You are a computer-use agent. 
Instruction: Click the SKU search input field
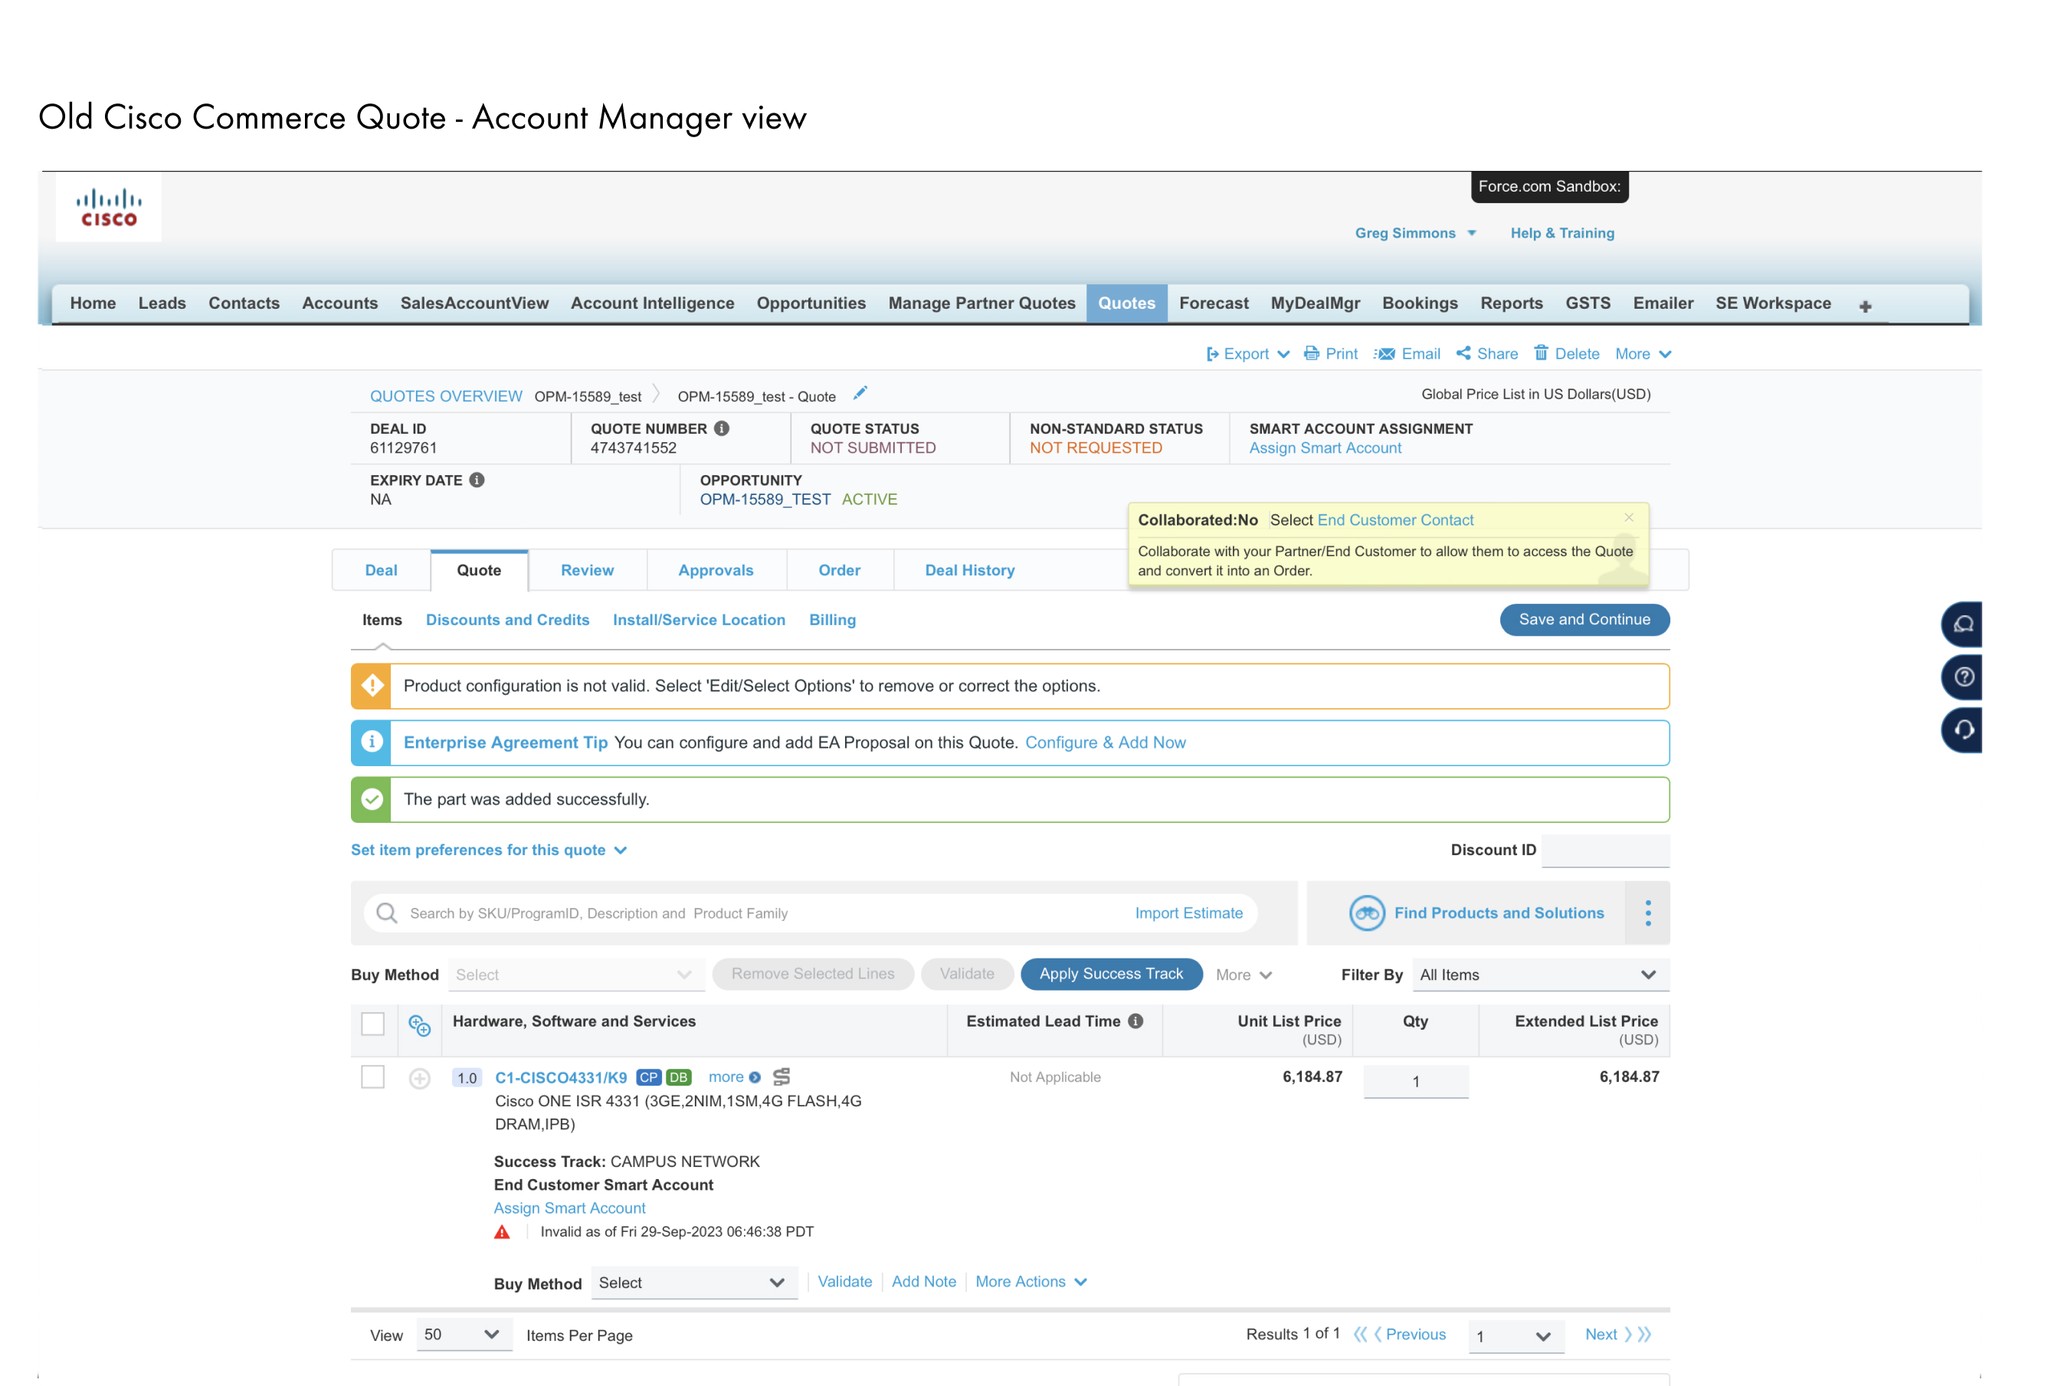(700, 913)
